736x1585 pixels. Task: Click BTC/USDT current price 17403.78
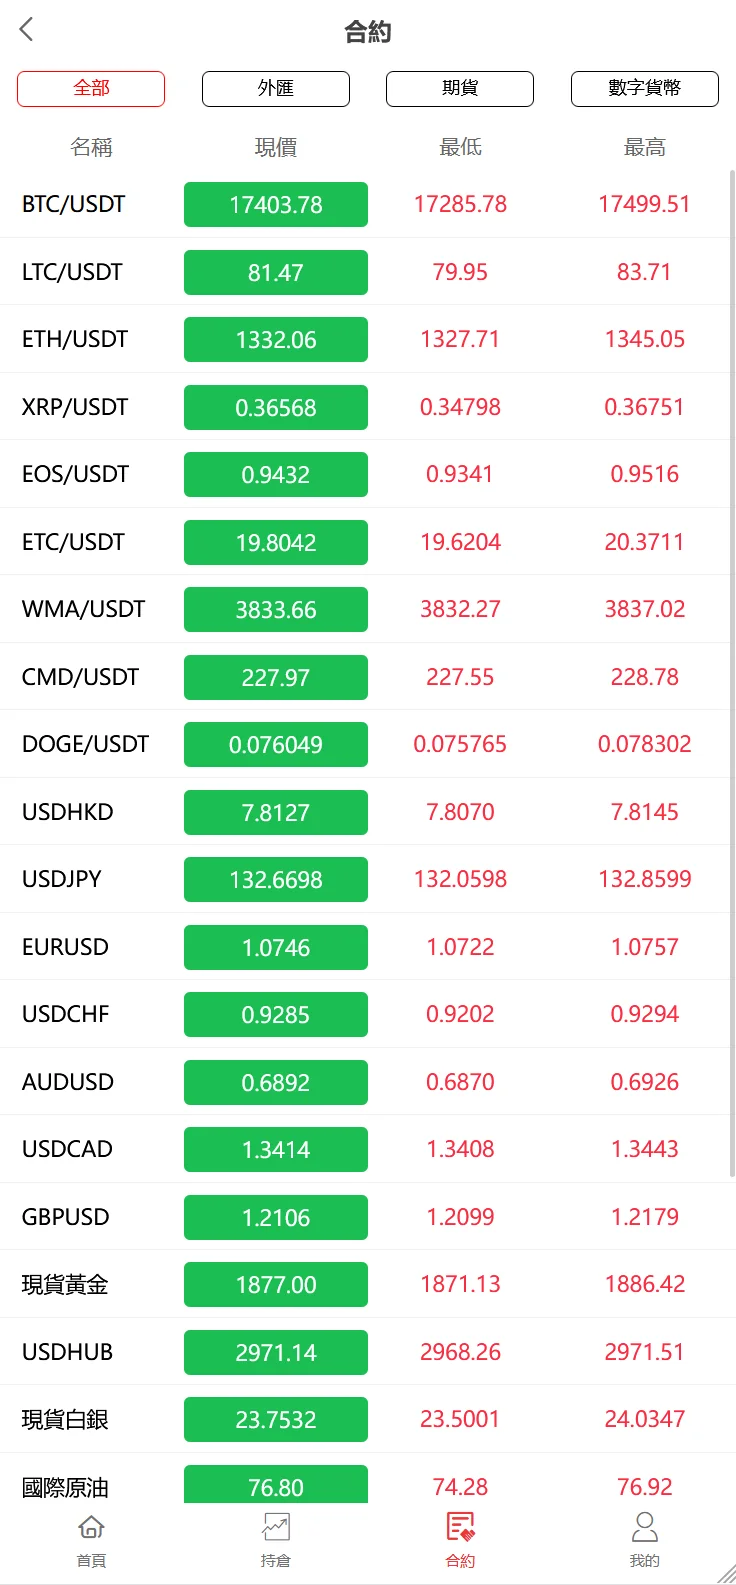(x=276, y=205)
